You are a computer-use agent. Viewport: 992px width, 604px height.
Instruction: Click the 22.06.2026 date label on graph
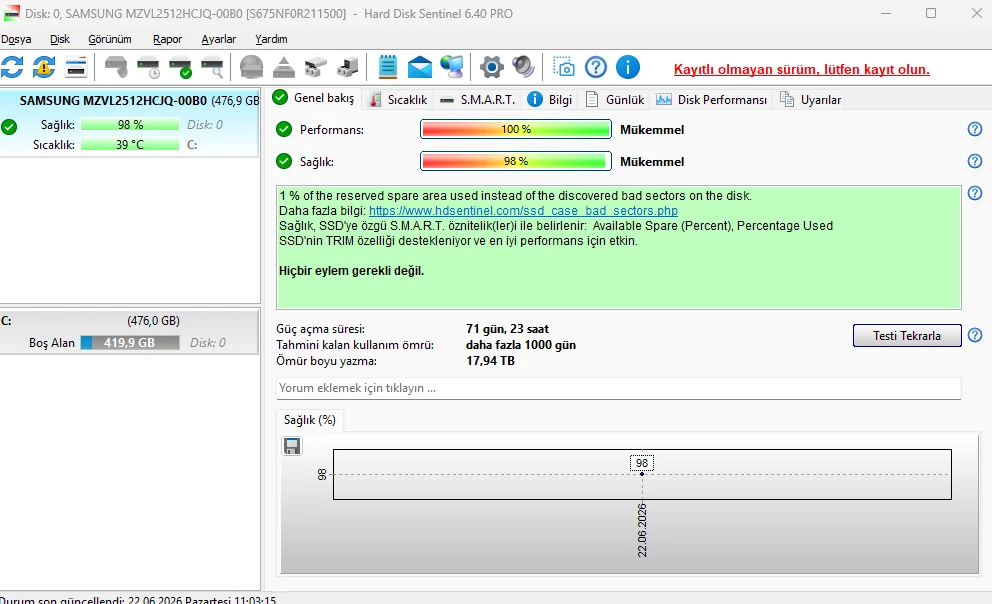click(642, 530)
